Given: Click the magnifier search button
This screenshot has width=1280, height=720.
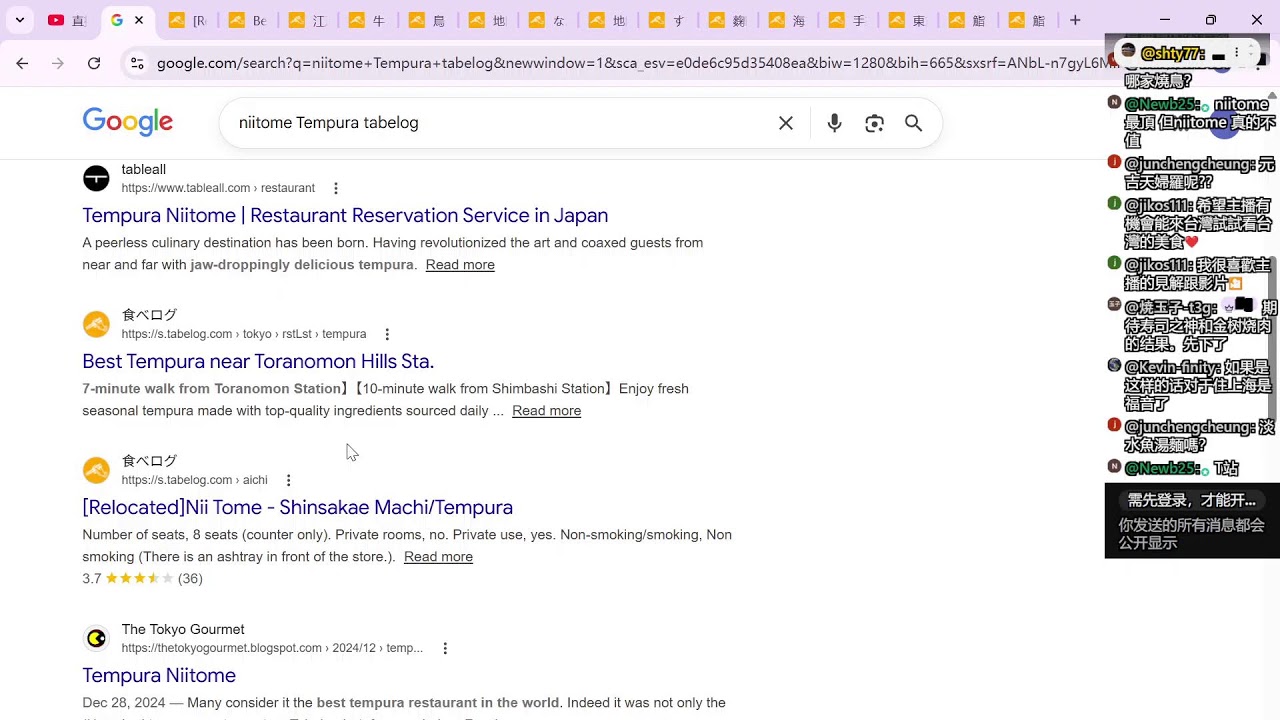Looking at the screenshot, I should pyautogui.click(x=913, y=123).
